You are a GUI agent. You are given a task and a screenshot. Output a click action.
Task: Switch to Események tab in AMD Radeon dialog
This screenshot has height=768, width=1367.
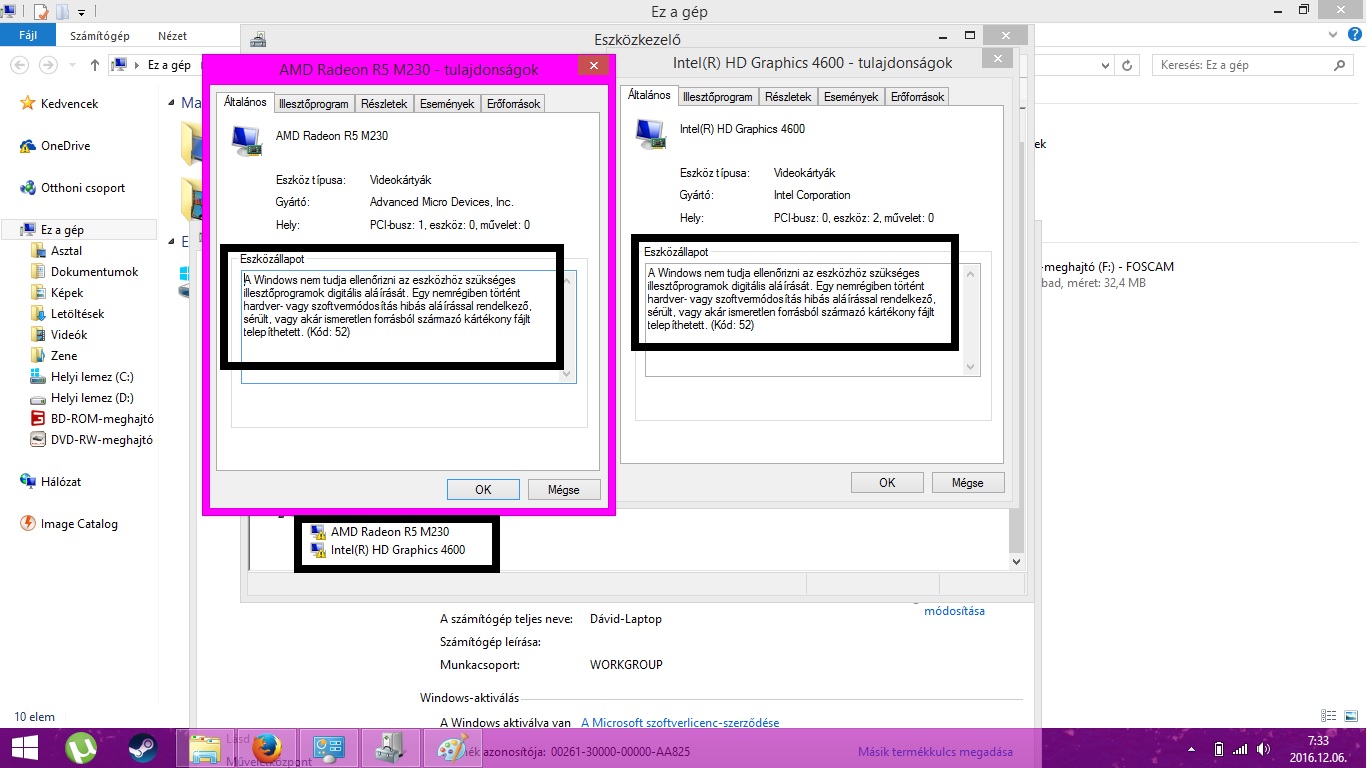point(447,104)
